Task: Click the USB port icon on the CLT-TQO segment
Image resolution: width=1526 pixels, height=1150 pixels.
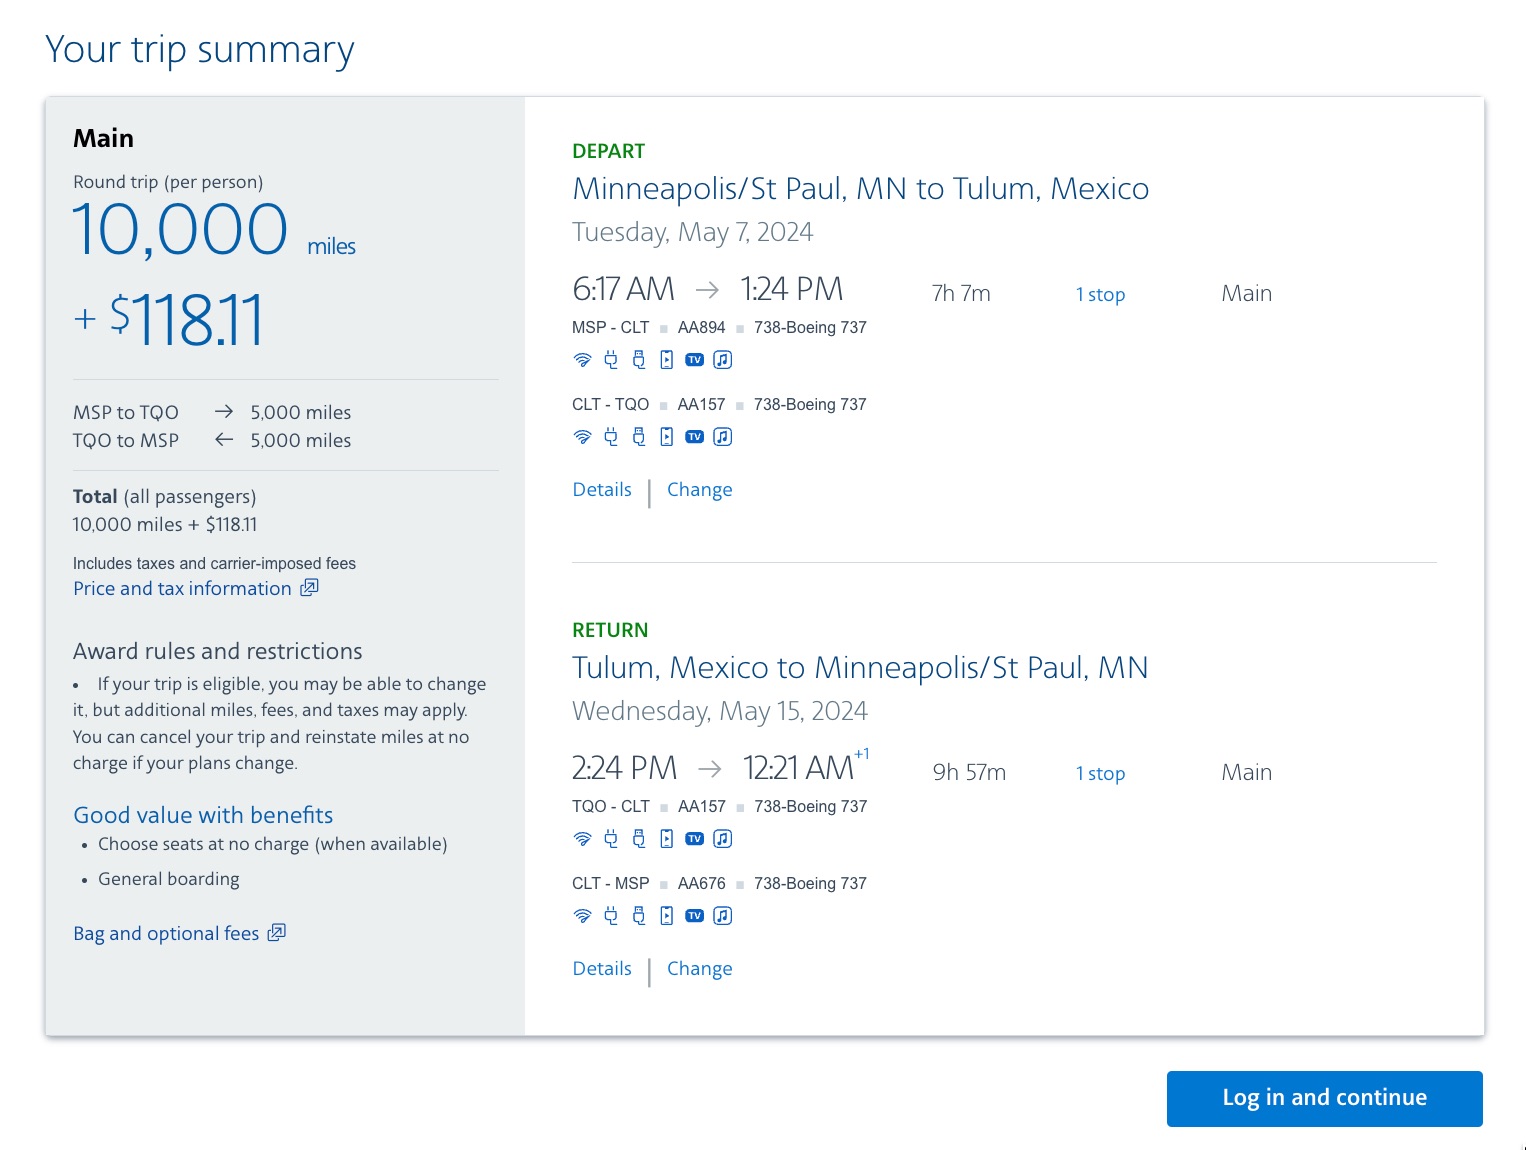Action: pos(638,436)
